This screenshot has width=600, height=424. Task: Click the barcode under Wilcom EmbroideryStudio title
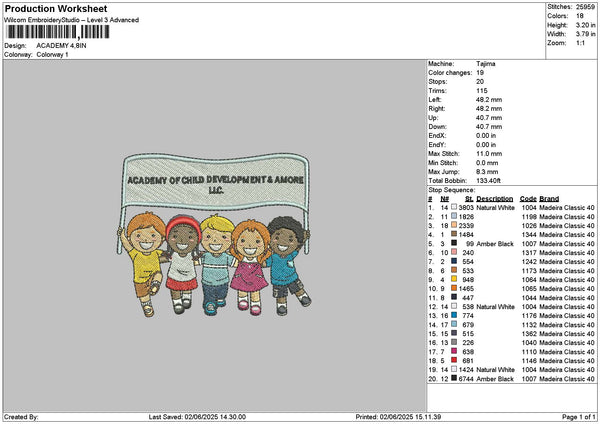point(58,32)
